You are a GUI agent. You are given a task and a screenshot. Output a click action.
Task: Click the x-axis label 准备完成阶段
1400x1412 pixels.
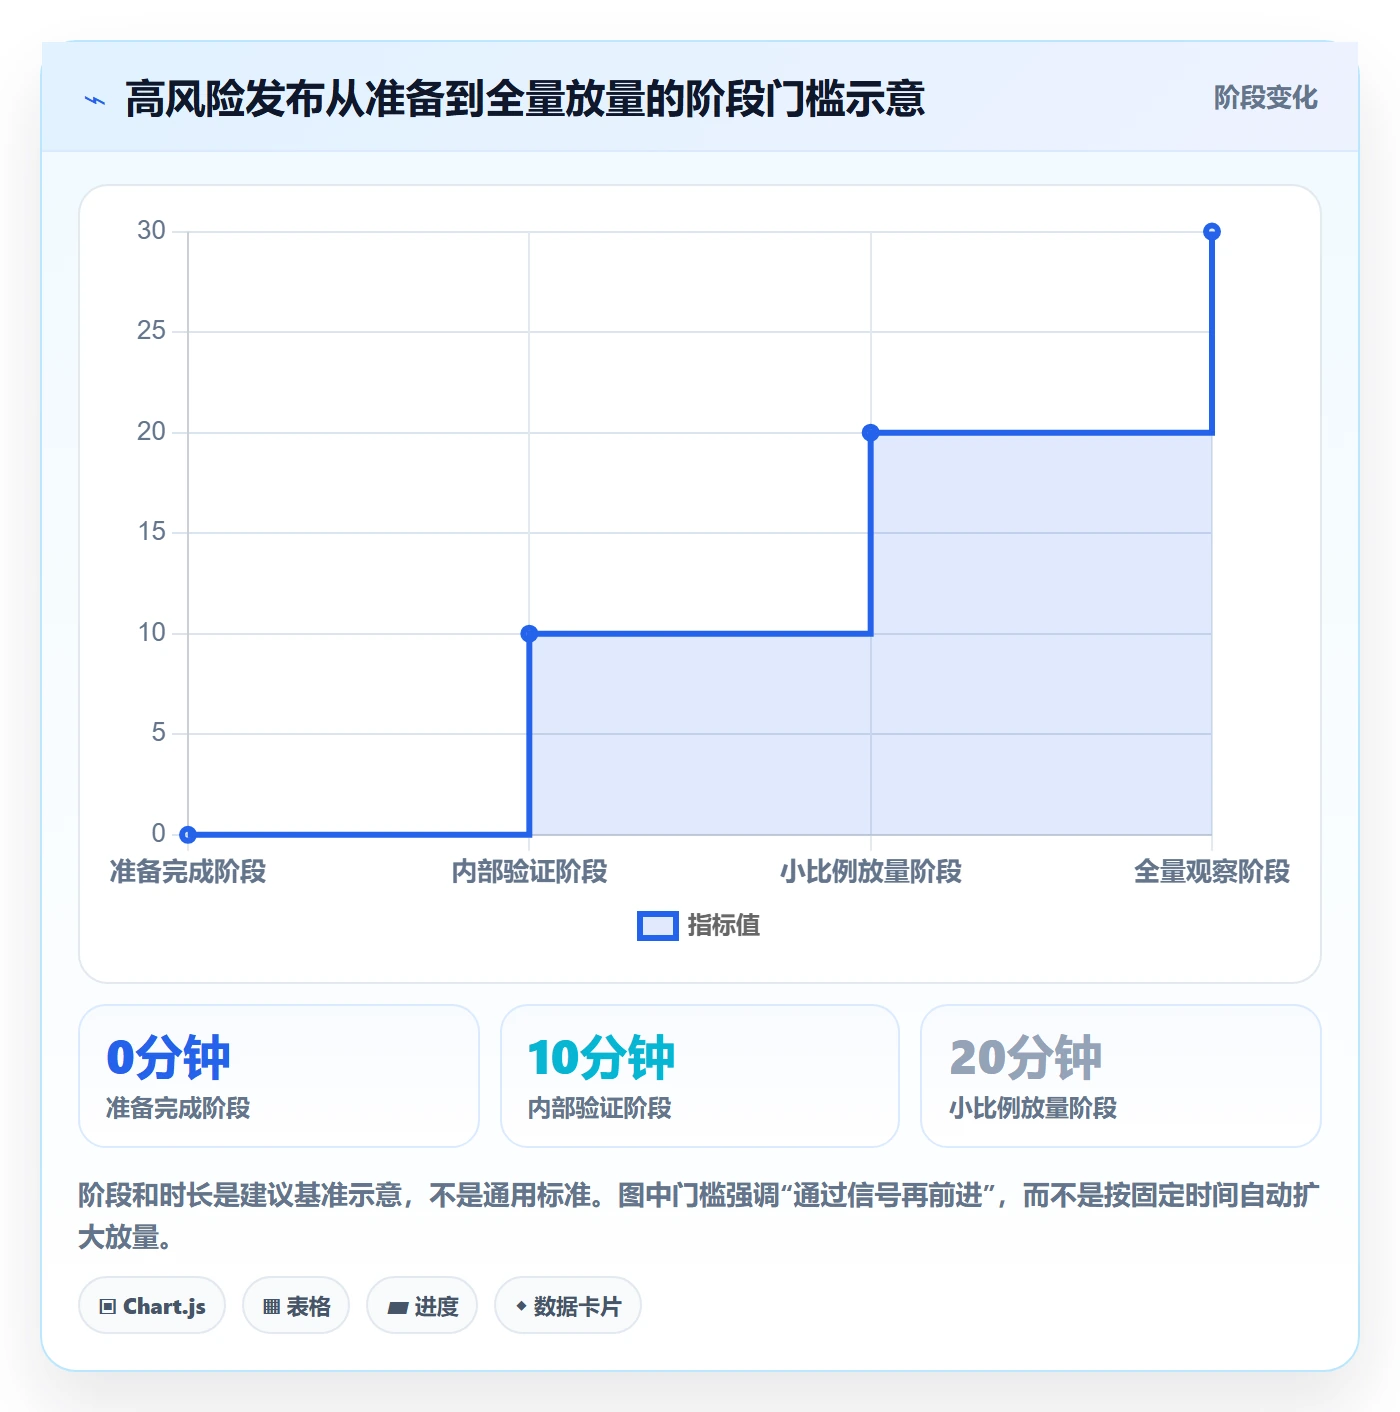point(188,872)
